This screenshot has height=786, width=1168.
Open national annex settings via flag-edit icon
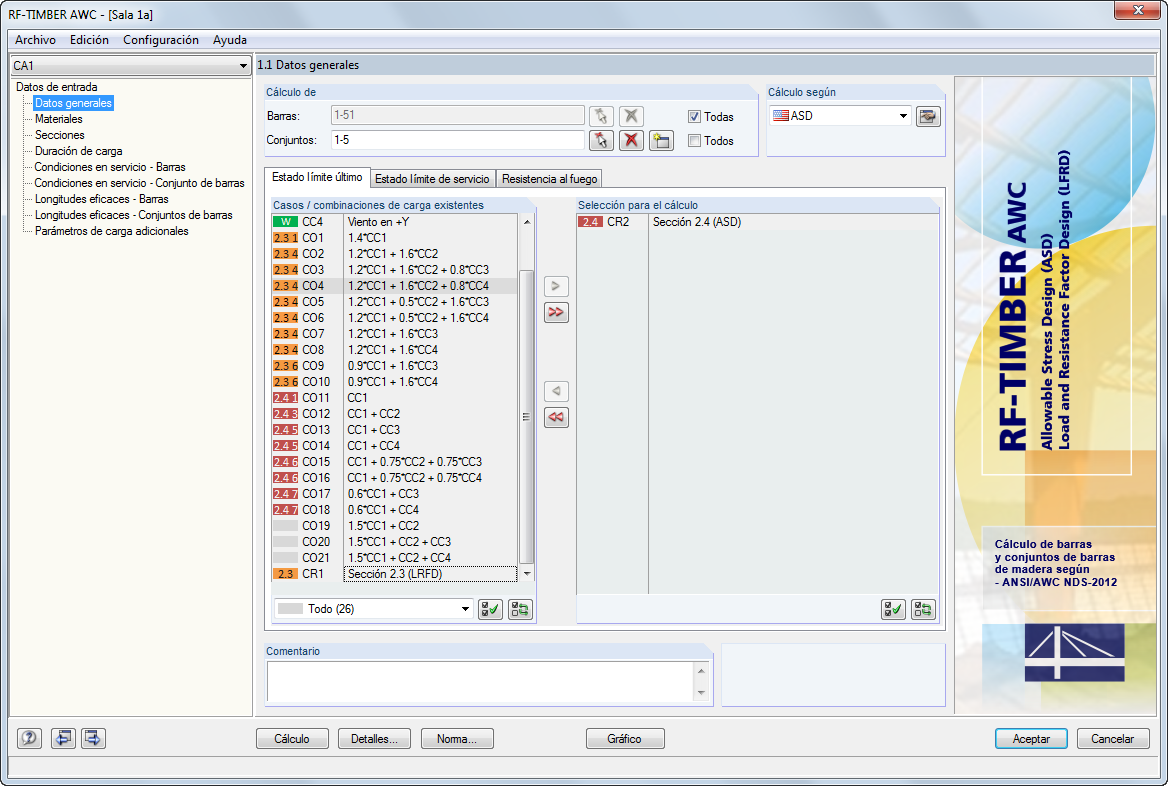tap(928, 116)
